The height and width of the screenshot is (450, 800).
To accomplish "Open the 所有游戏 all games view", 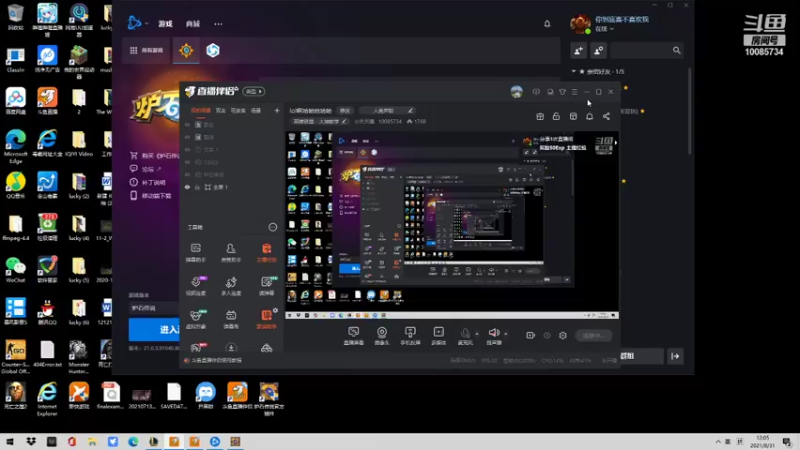I will click(x=146, y=50).
